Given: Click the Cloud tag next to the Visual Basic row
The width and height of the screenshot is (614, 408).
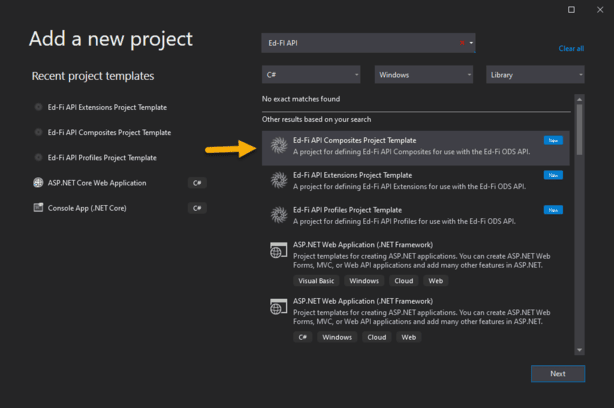Looking at the screenshot, I should click(x=404, y=281).
